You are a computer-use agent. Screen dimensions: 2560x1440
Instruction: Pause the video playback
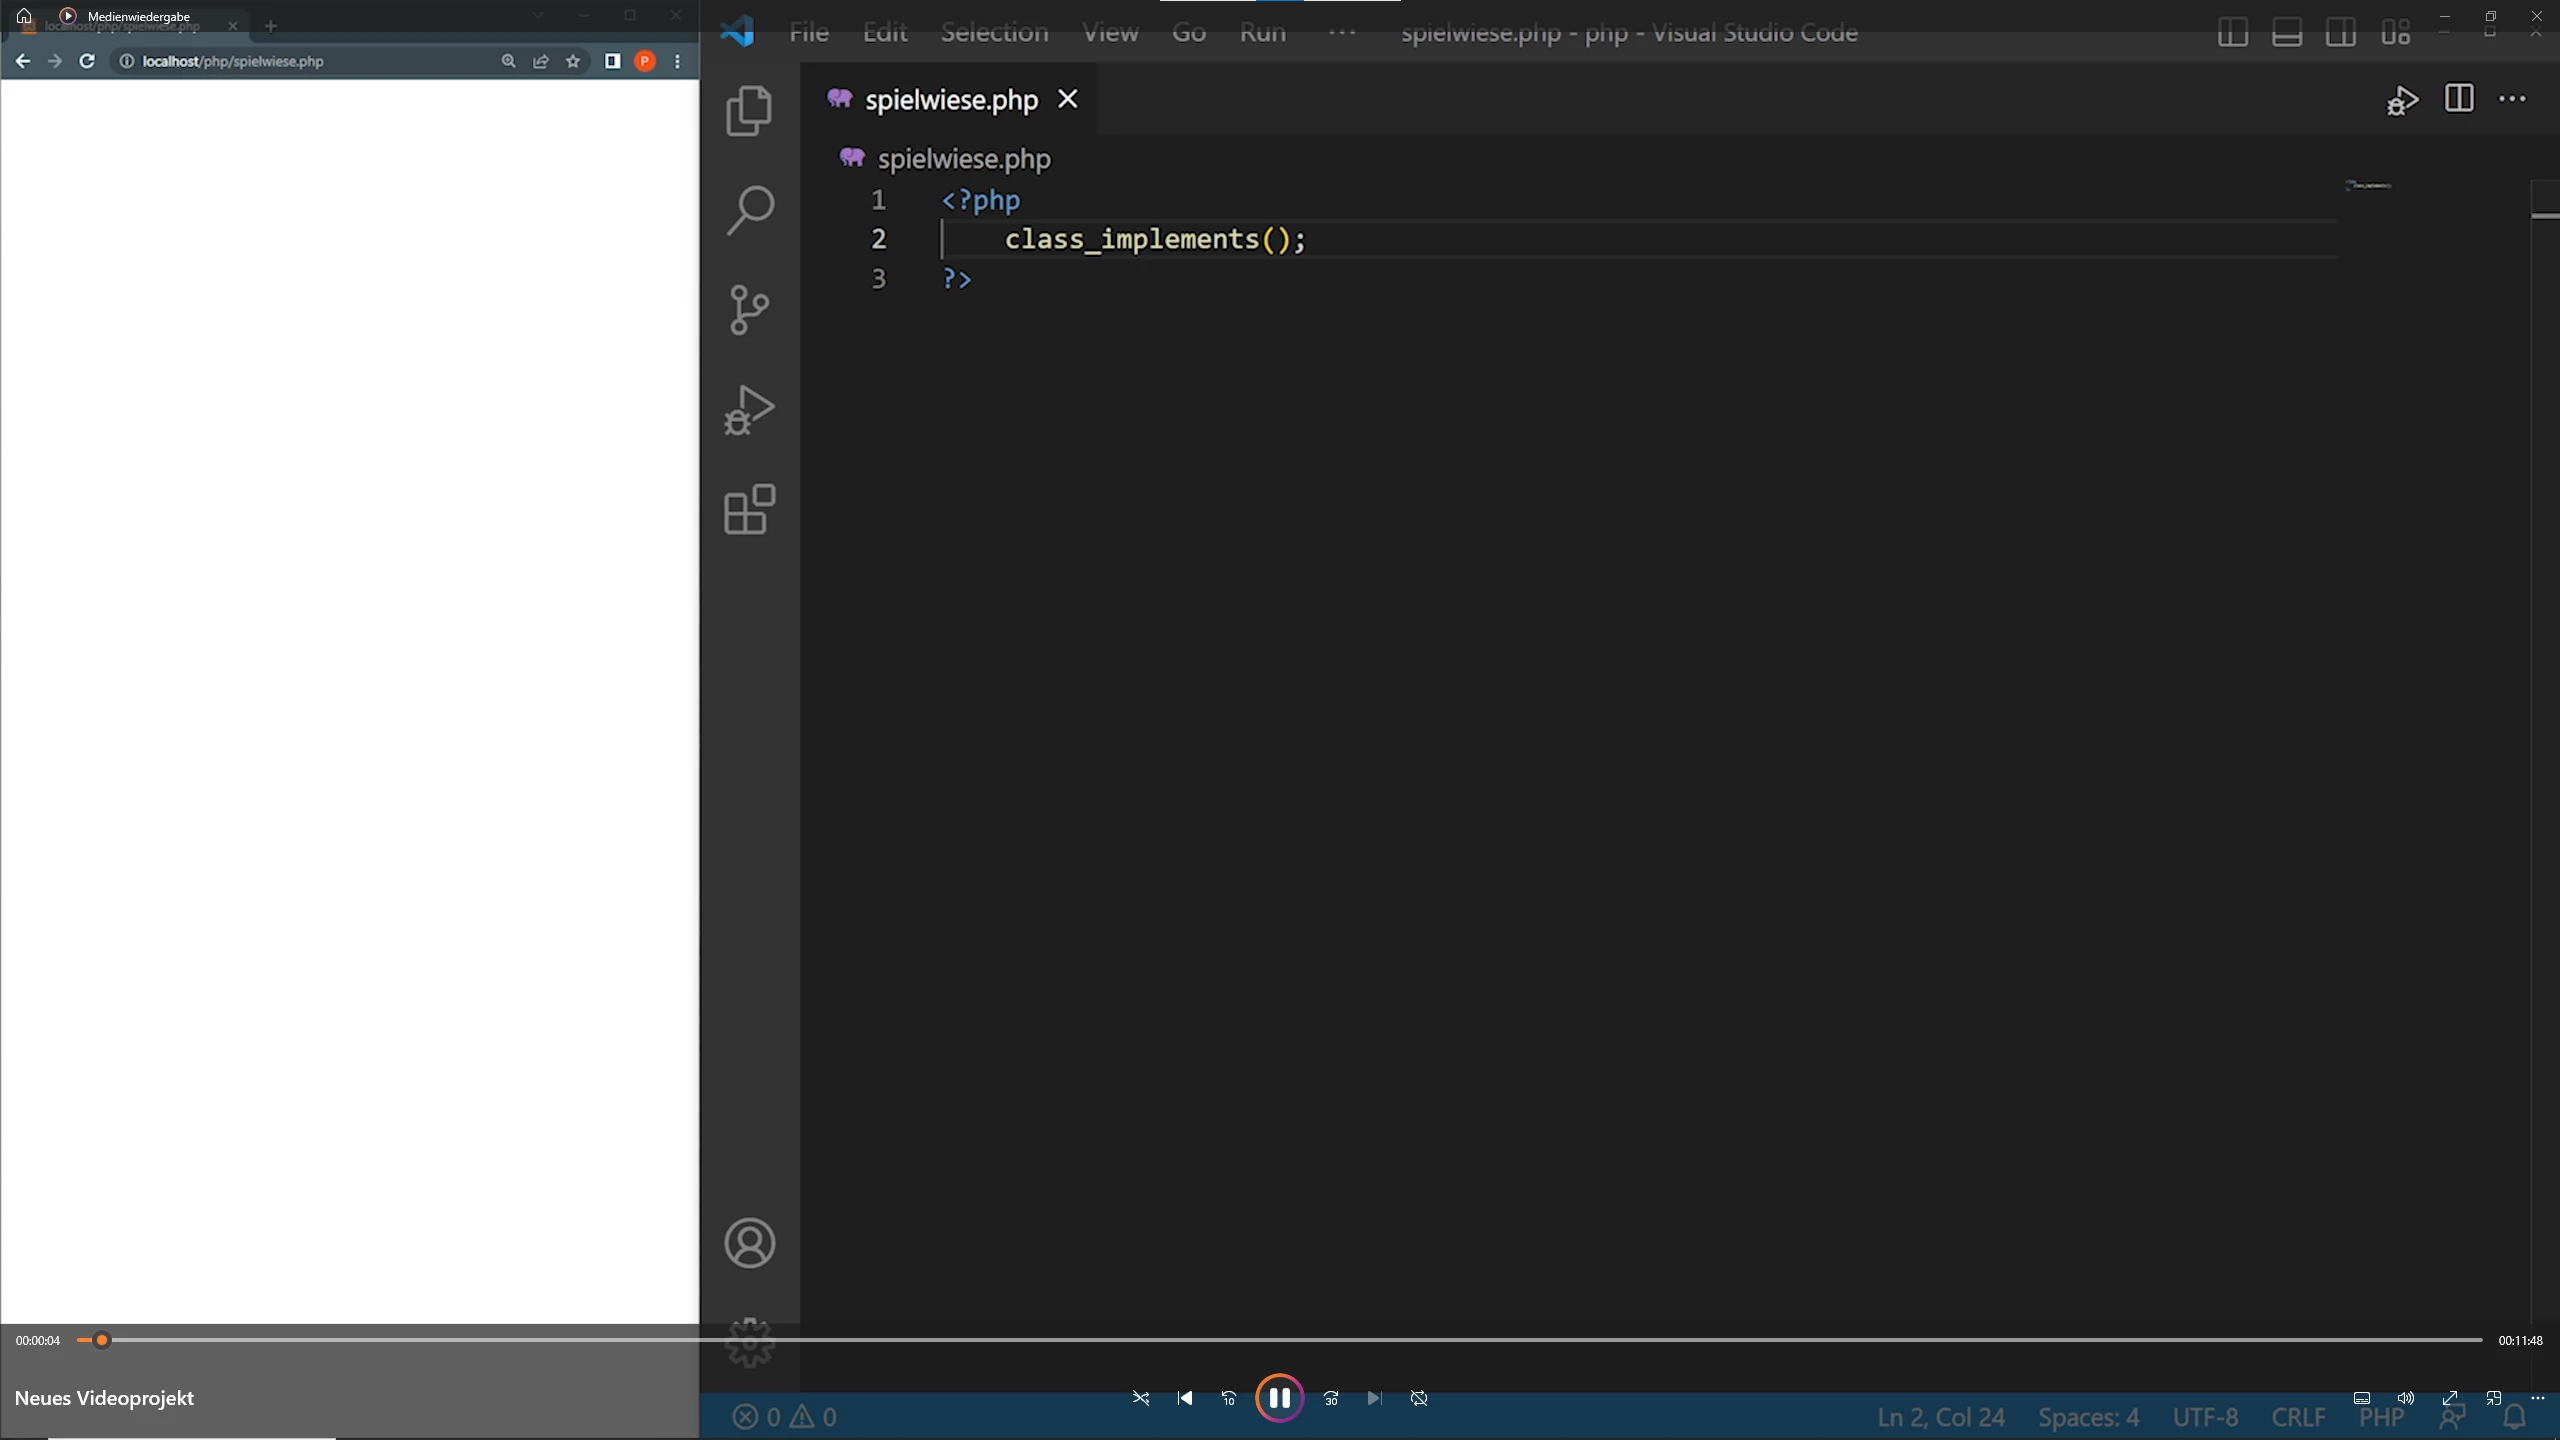pos(1279,1398)
